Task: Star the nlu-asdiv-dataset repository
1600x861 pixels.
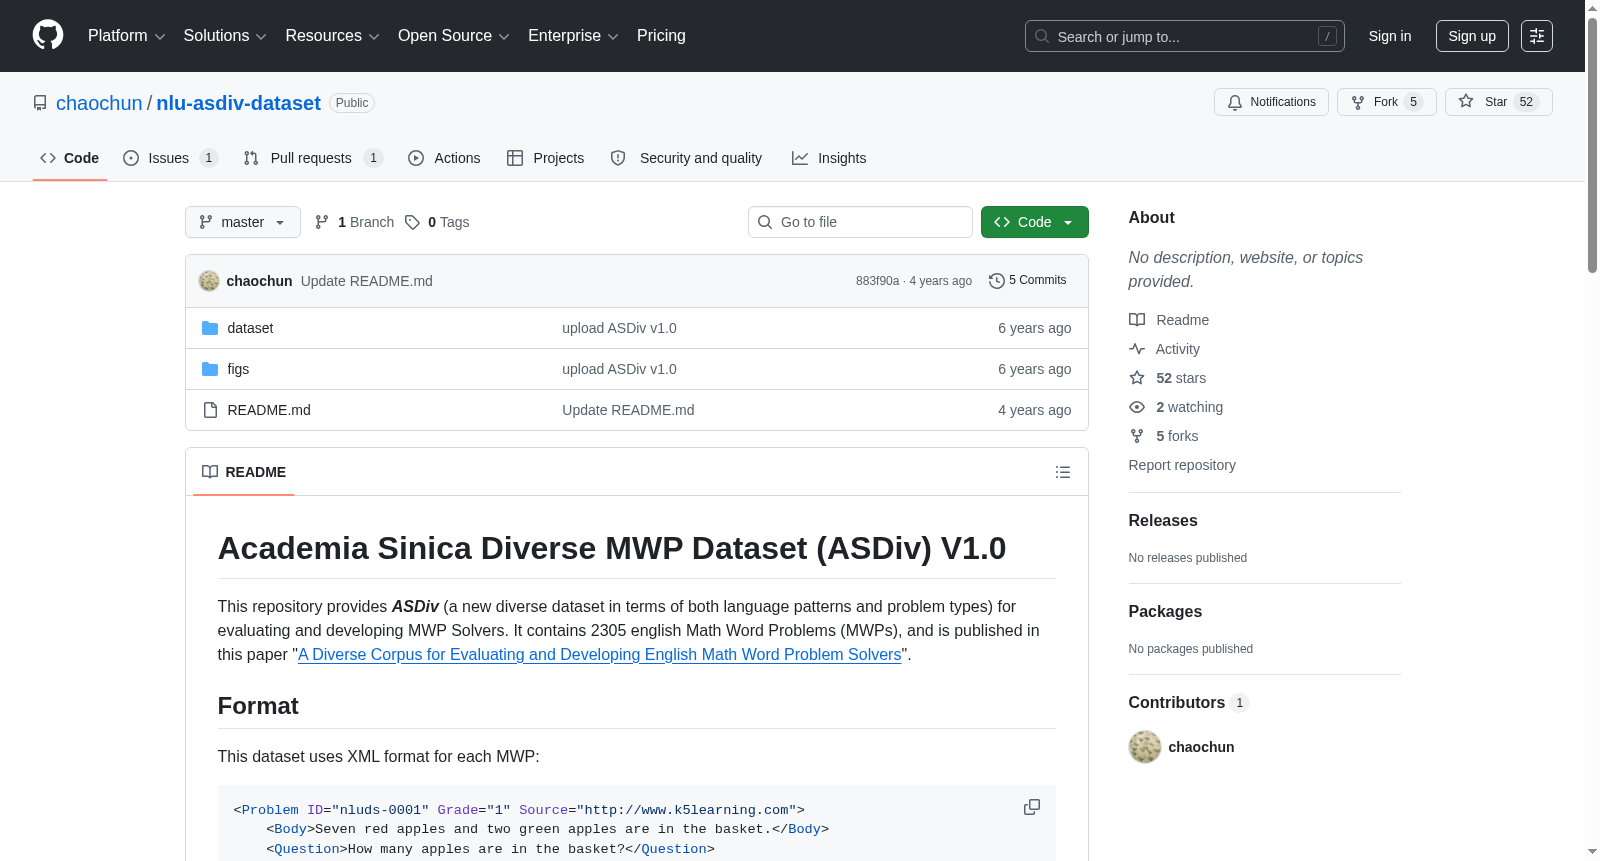Action: tap(1498, 102)
